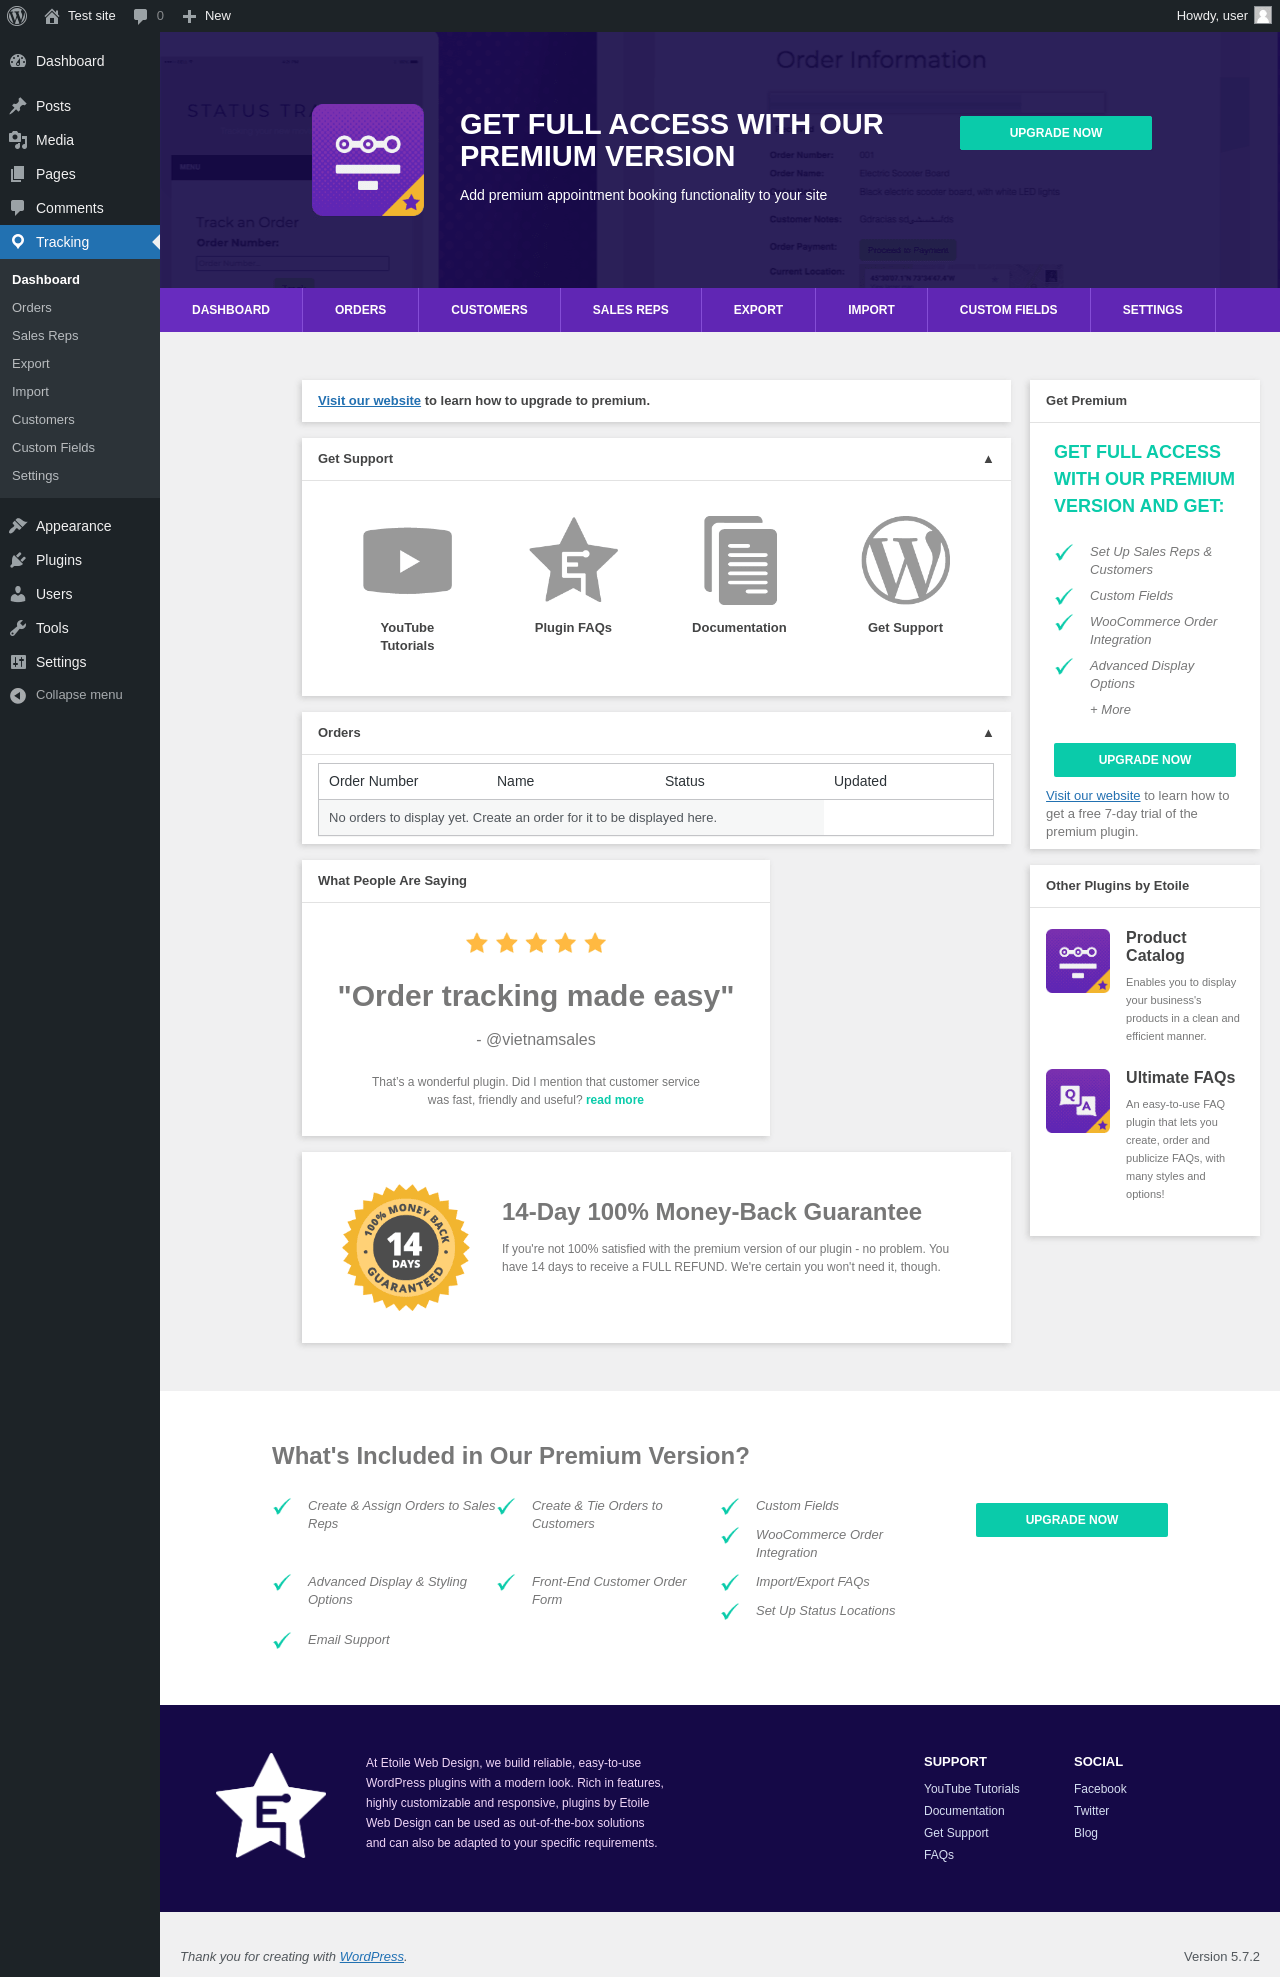Open Orders in the Tracking submenu

pos(32,308)
